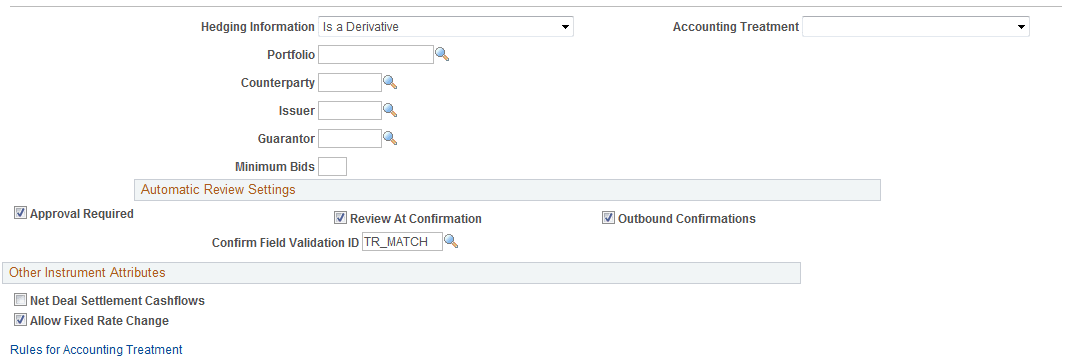Screen dimensions: 1066x360
Task: Enable Net Deal Settlement Cashflows
Action: 20,300
